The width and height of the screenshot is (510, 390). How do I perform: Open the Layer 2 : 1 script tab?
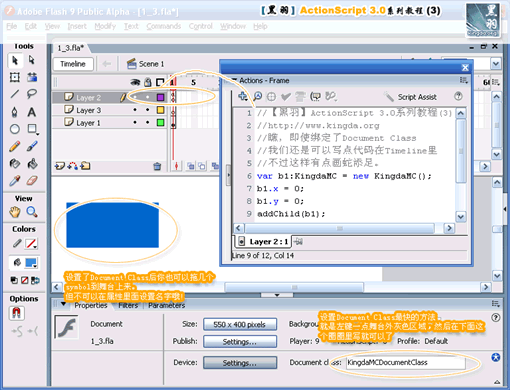click(x=264, y=242)
